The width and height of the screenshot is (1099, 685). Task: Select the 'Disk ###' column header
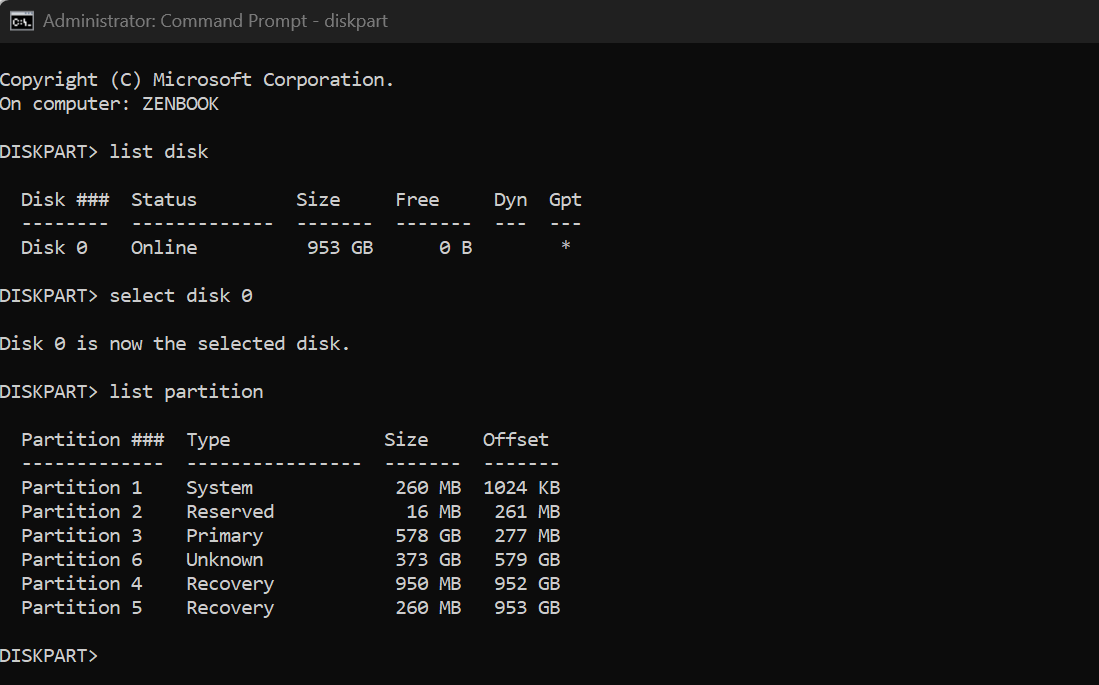point(65,200)
